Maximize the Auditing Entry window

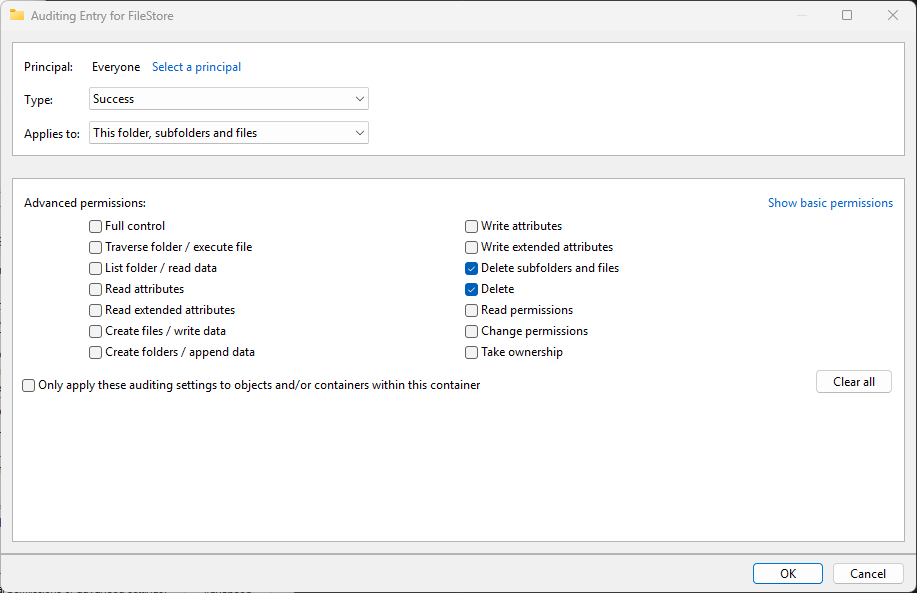point(847,16)
